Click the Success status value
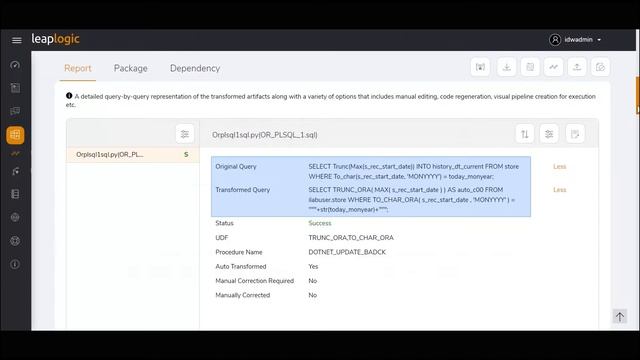The height and width of the screenshot is (360, 640). click(320, 223)
